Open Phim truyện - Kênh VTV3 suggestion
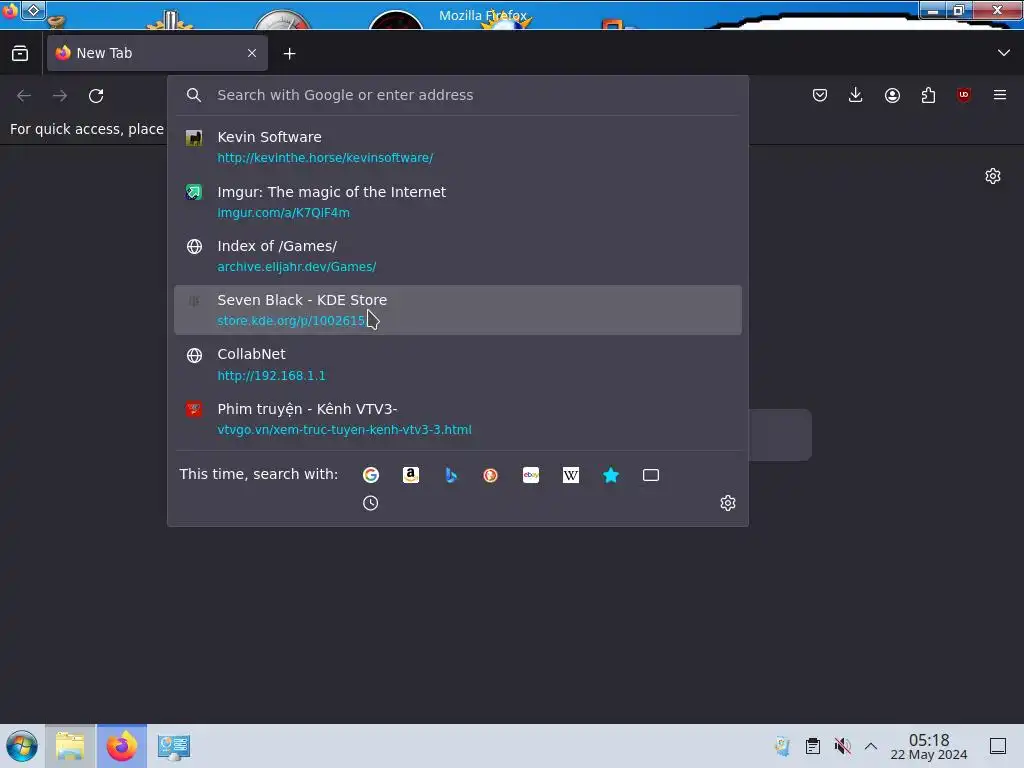Image resolution: width=1024 pixels, height=768 pixels. pyautogui.click(x=457, y=419)
